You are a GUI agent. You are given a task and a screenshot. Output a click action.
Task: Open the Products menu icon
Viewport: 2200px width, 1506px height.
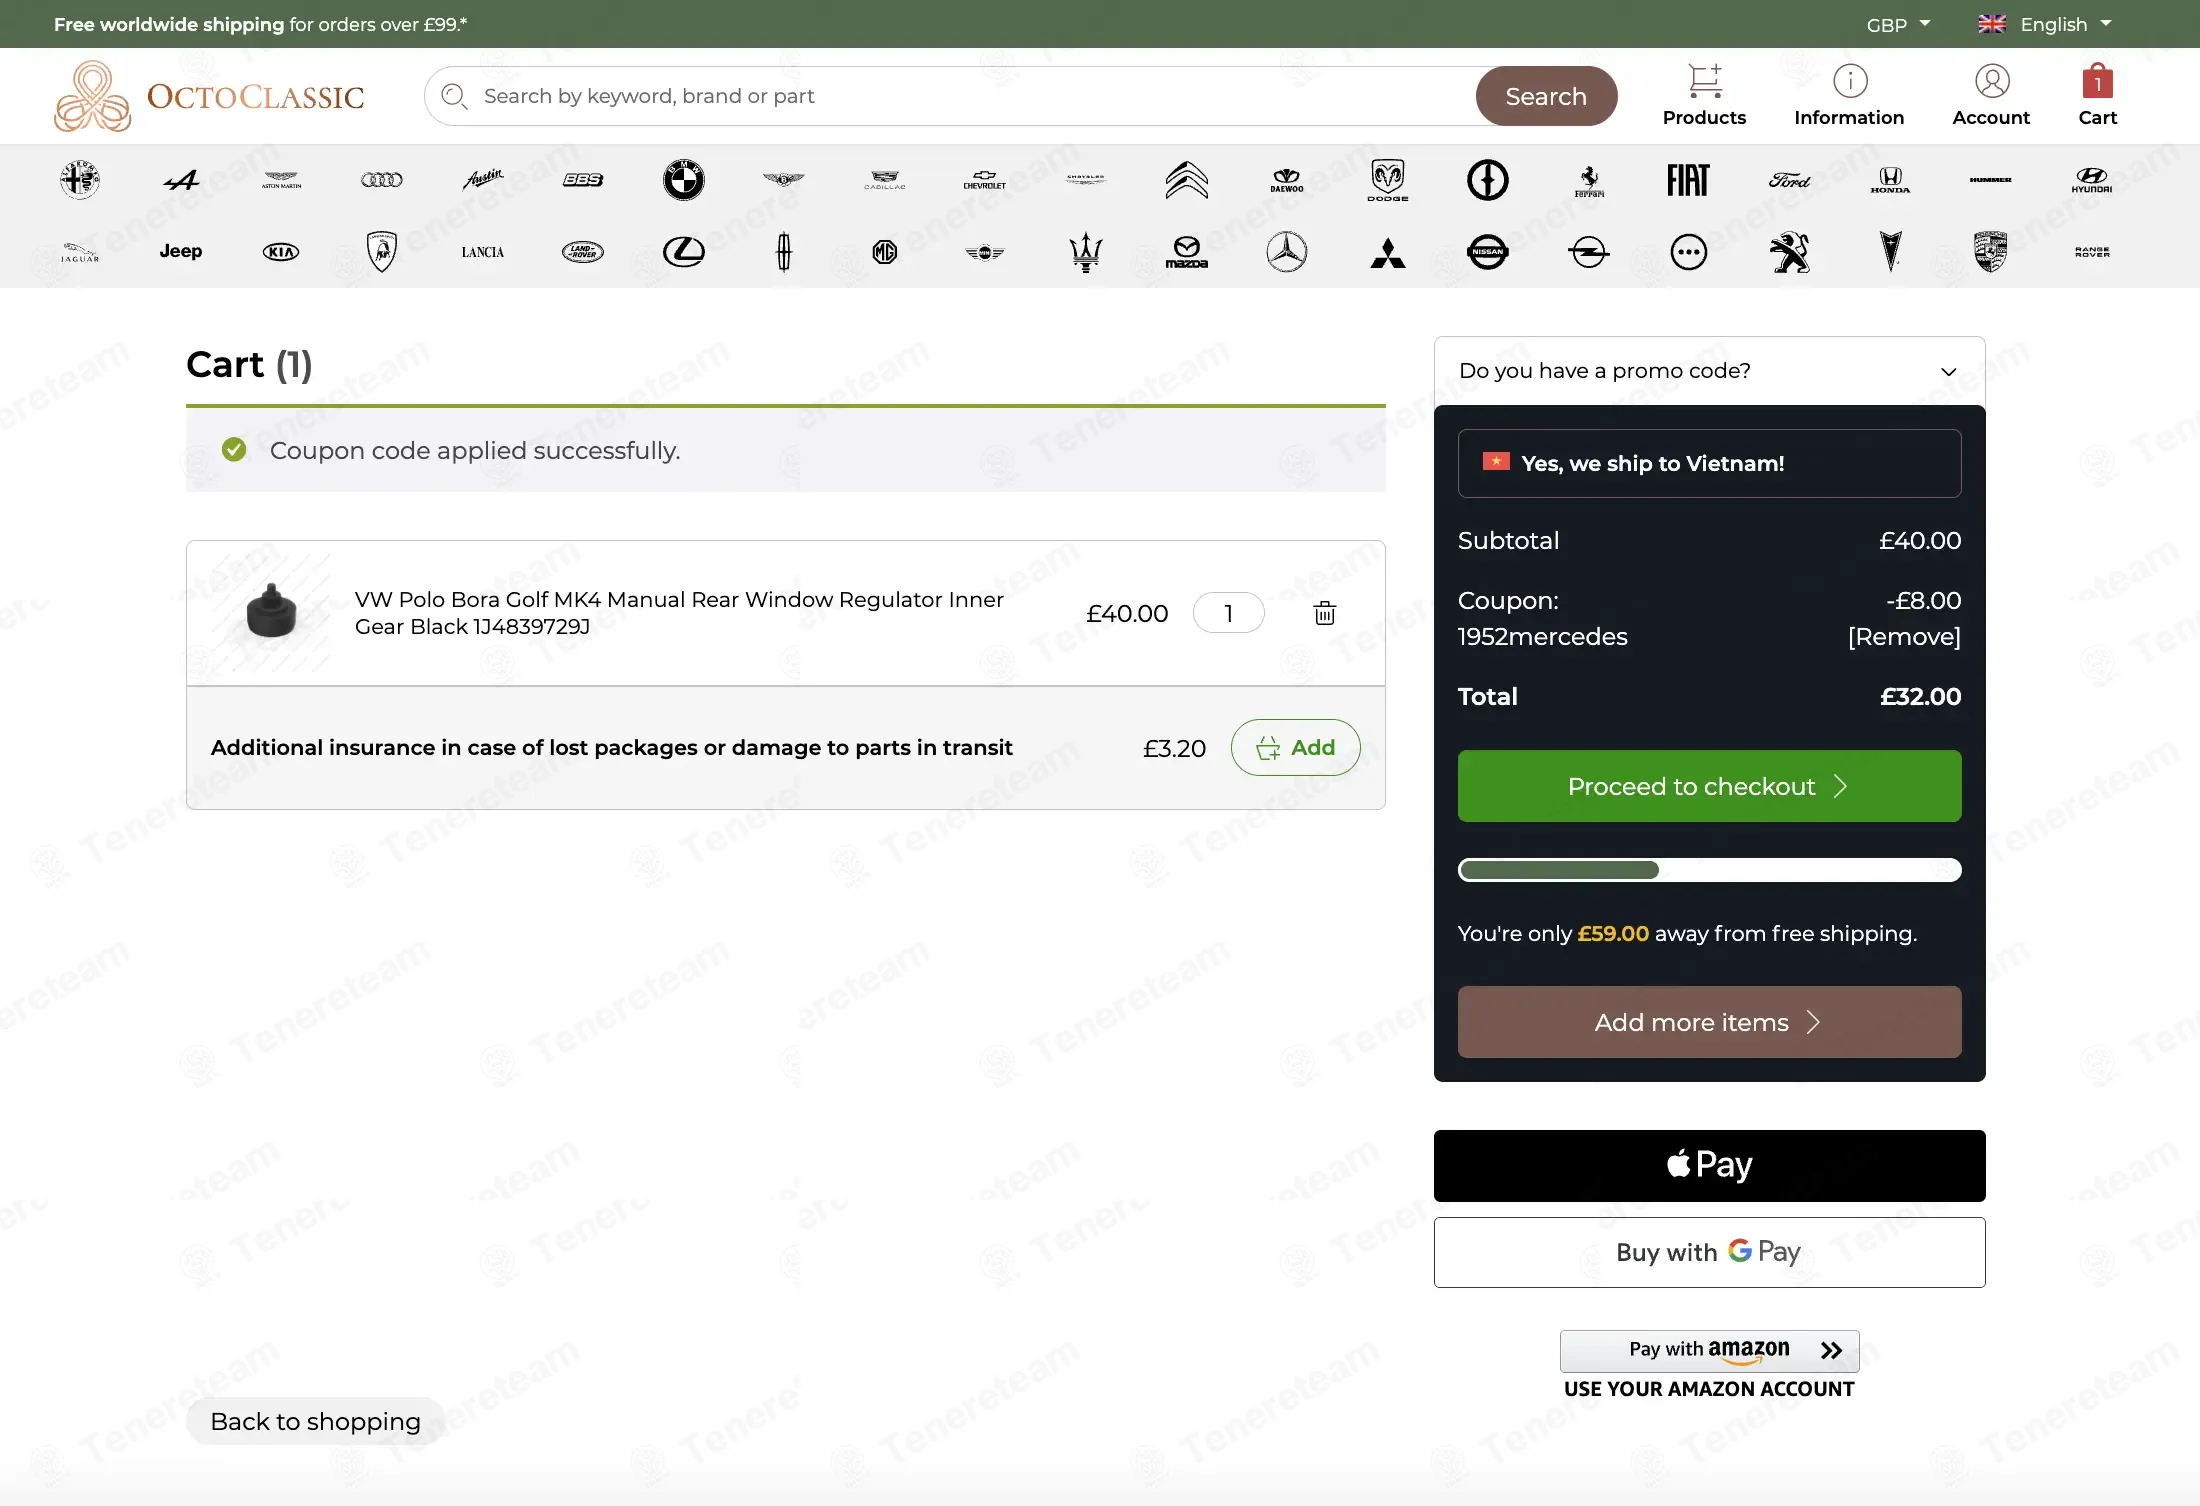(1704, 96)
